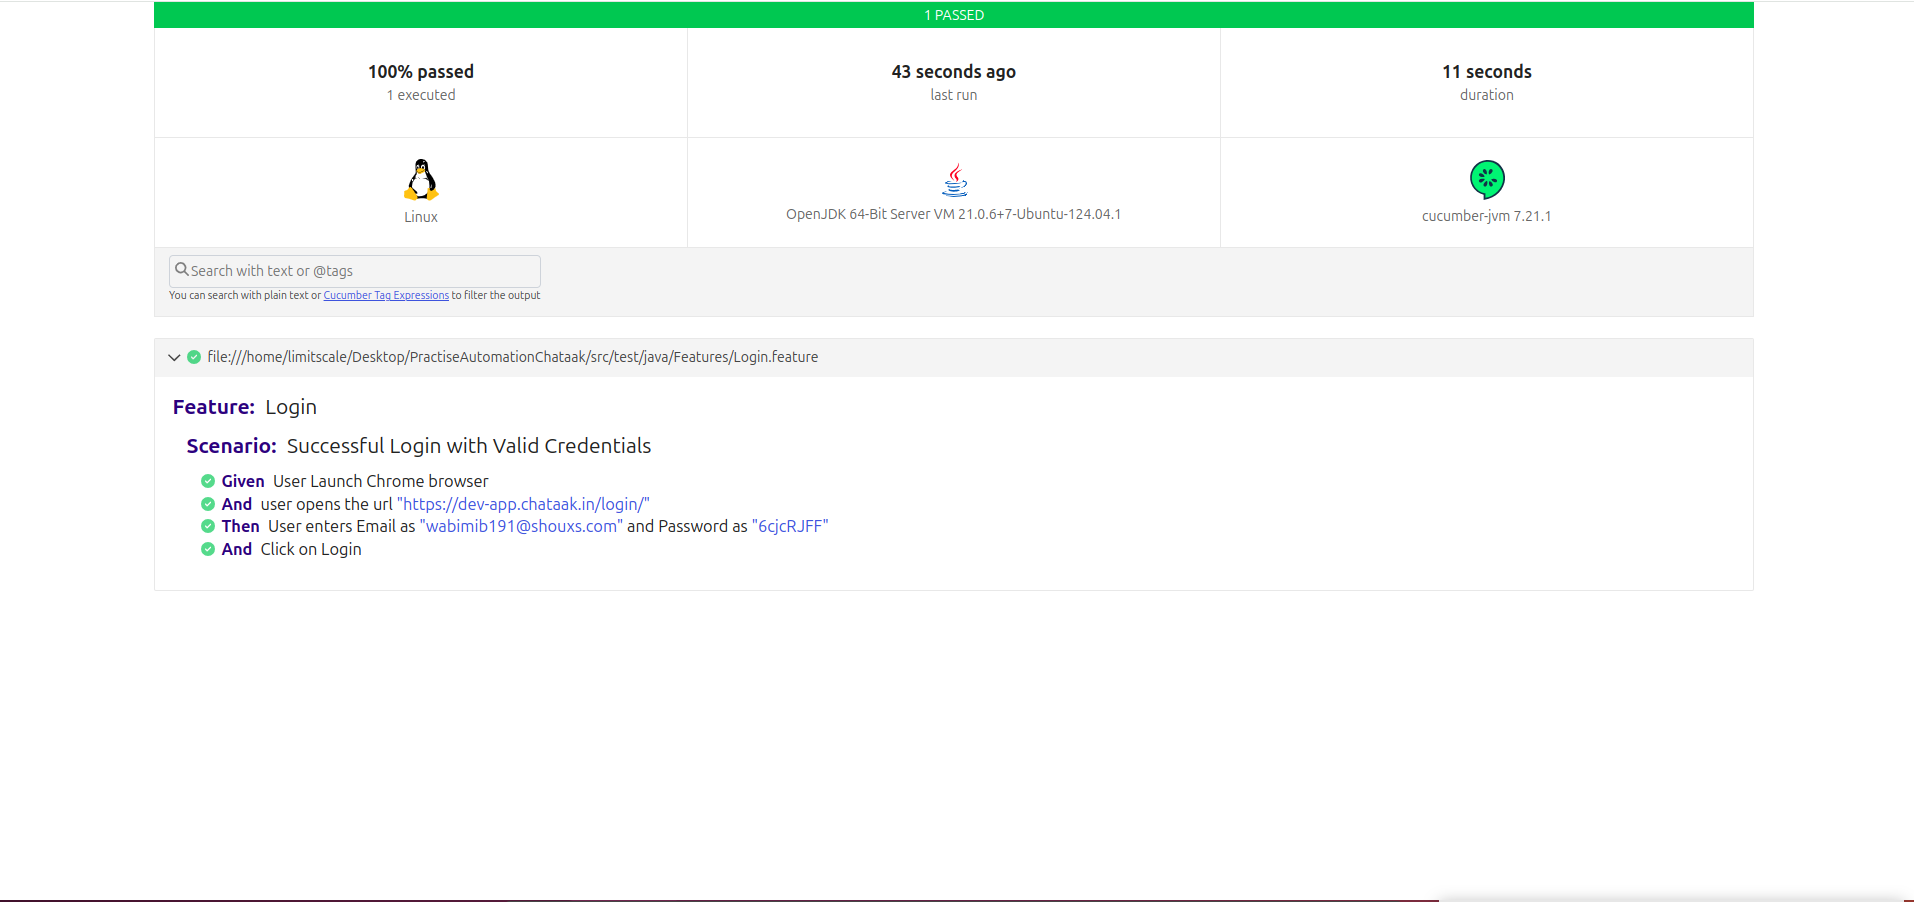Click the 'cucumber-jvm 7.21.1' text
The image size is (1914, 902).
click(x=1487, y=216)
